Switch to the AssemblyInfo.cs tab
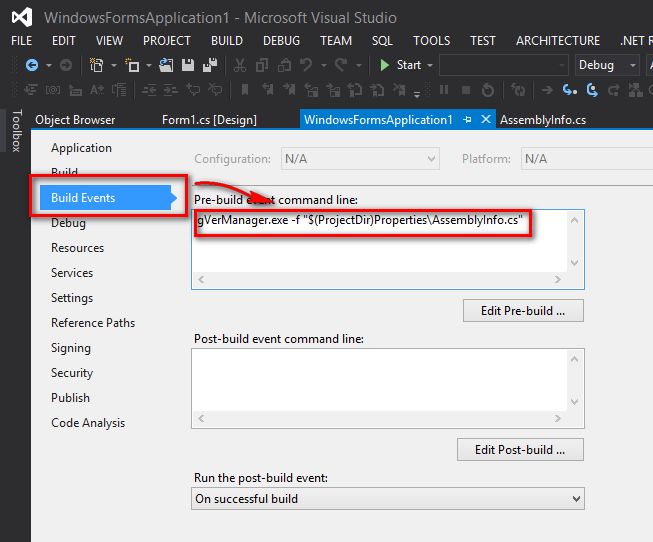 coord(543,120)
